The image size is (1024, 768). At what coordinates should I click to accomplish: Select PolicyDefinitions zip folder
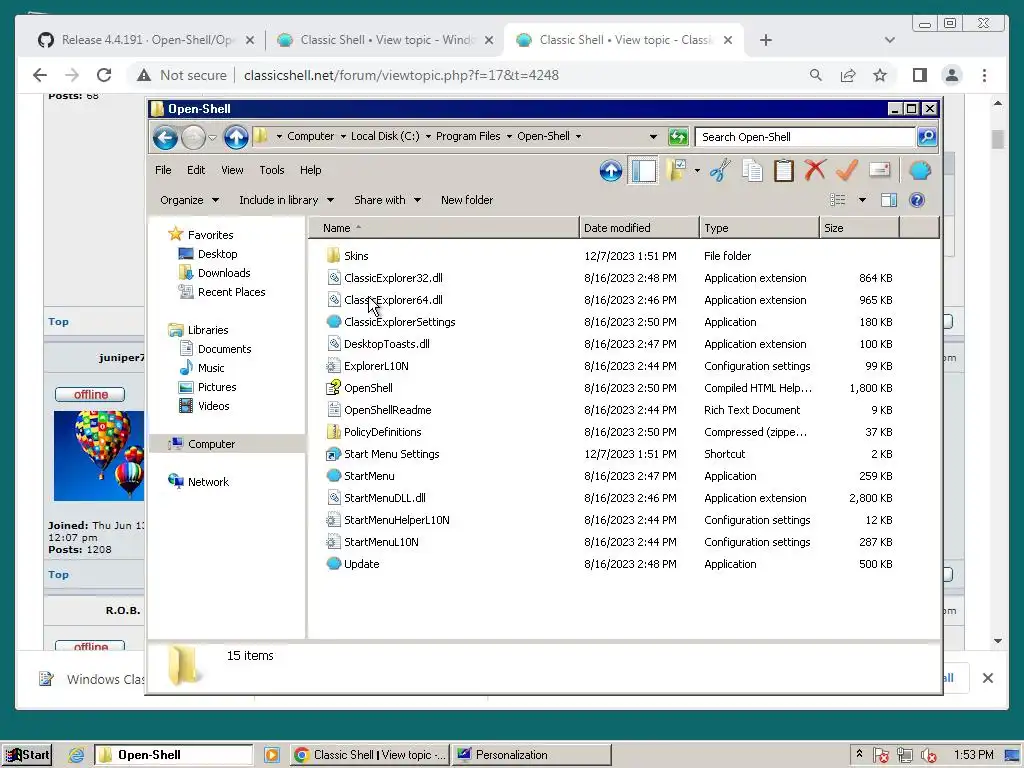tap(383, 432)
